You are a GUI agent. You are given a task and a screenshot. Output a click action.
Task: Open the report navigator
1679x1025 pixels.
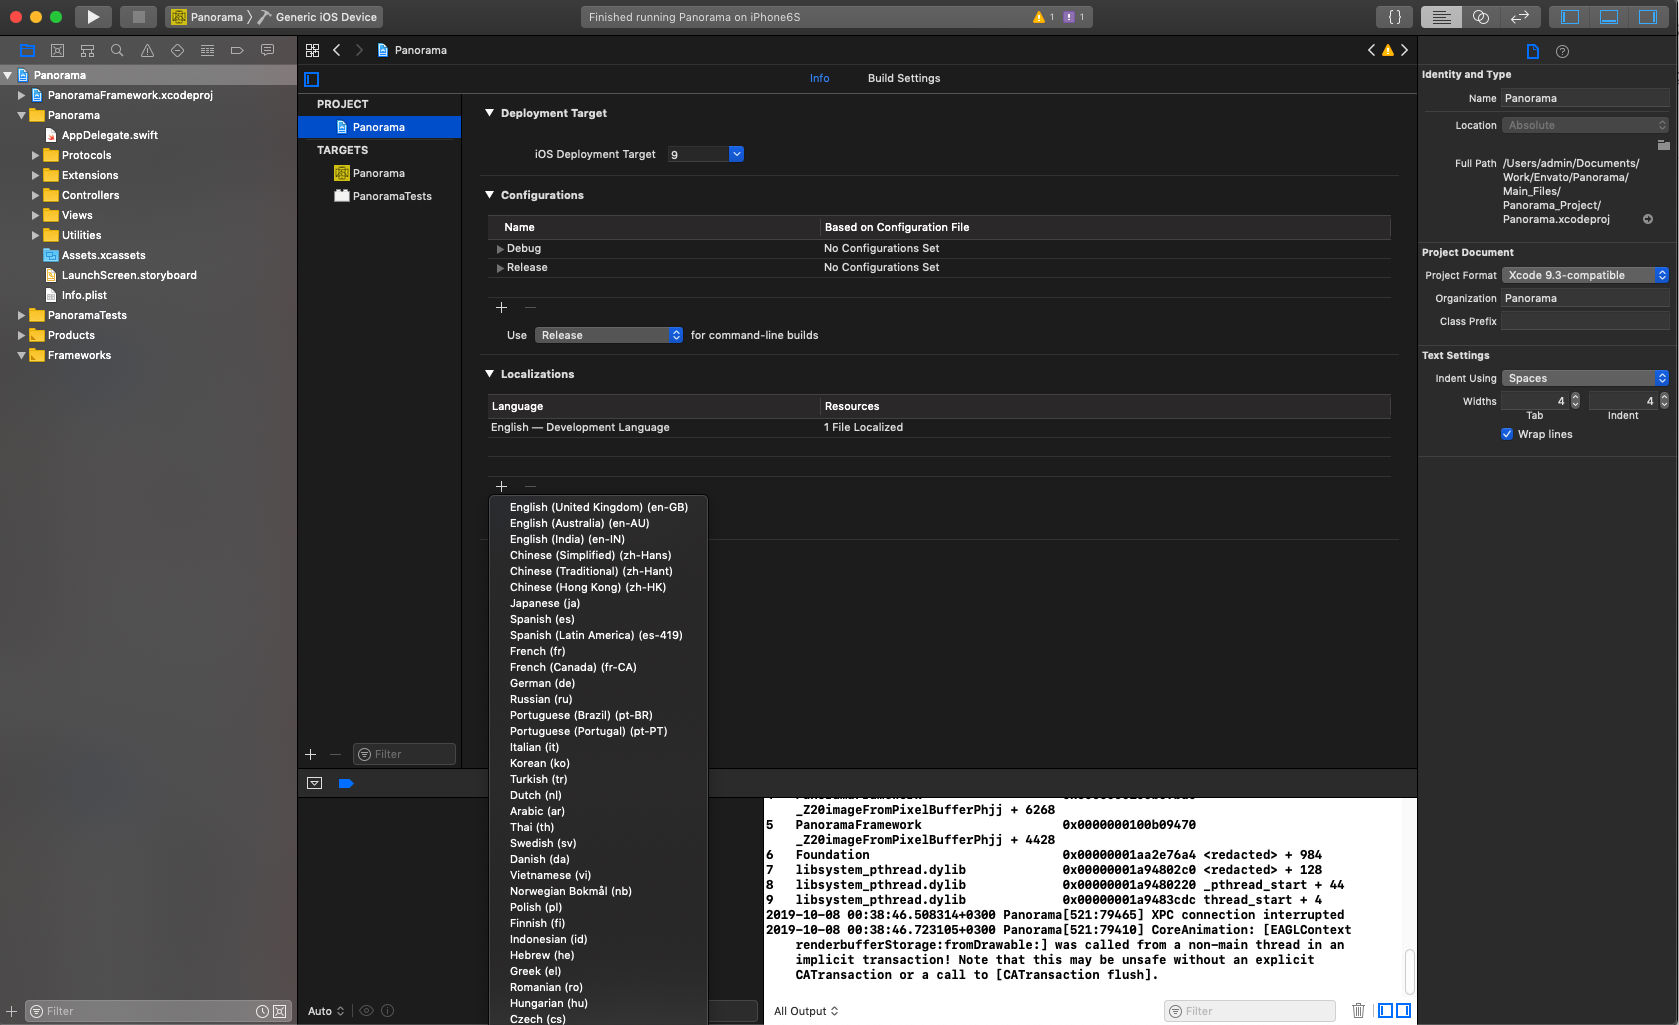[x=267, y=50]
